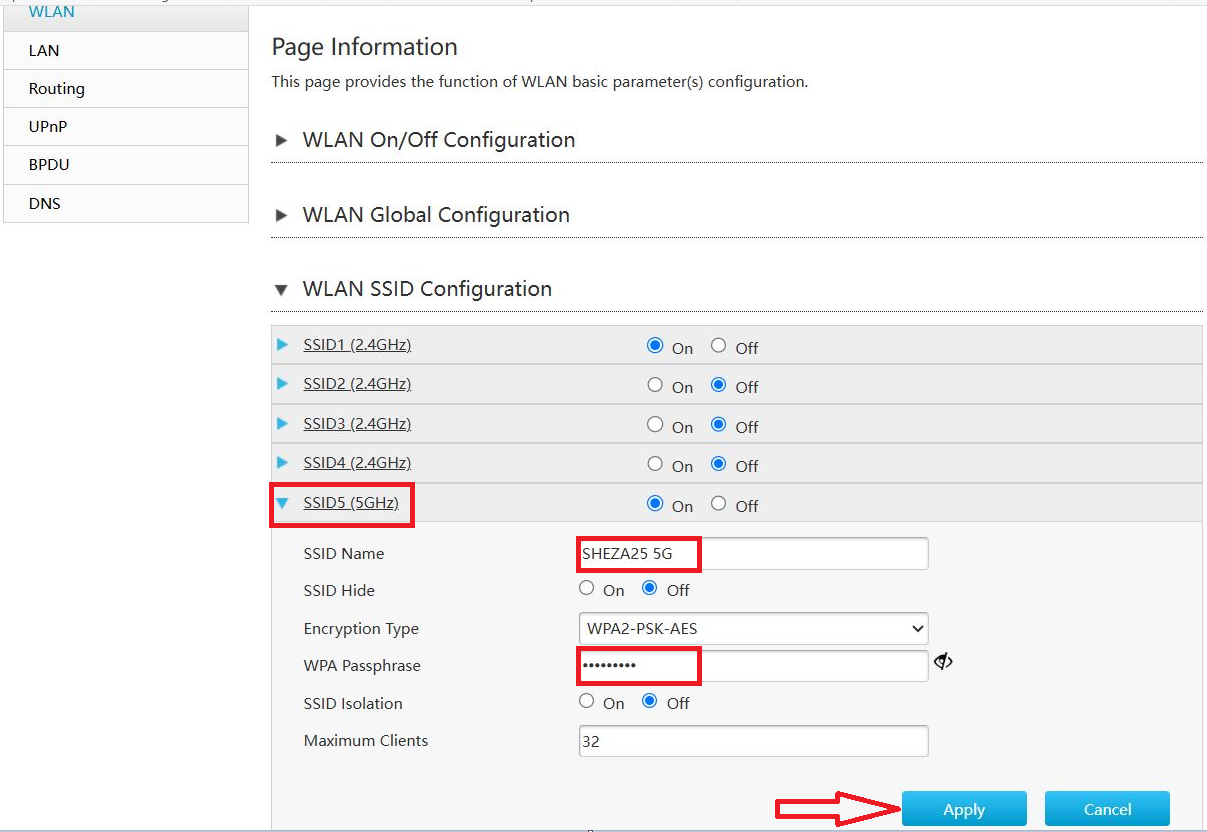Expand the SSID1 (2.4GHz) details arrow

(283, 344)
